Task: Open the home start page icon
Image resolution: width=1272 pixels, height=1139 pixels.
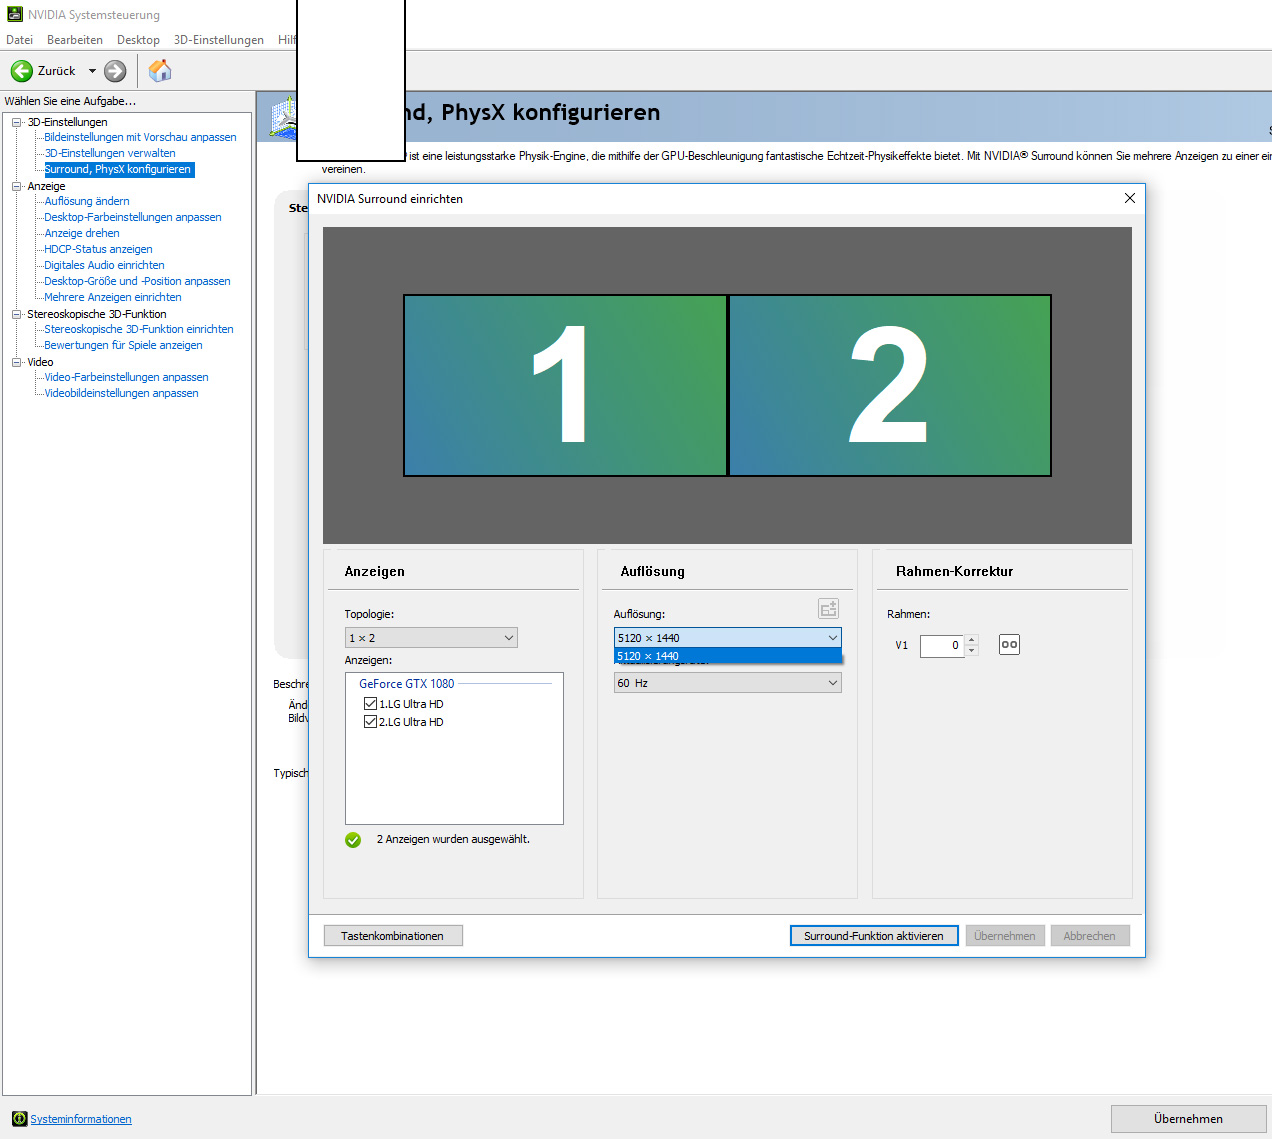Action: click(x=160, y=71)
